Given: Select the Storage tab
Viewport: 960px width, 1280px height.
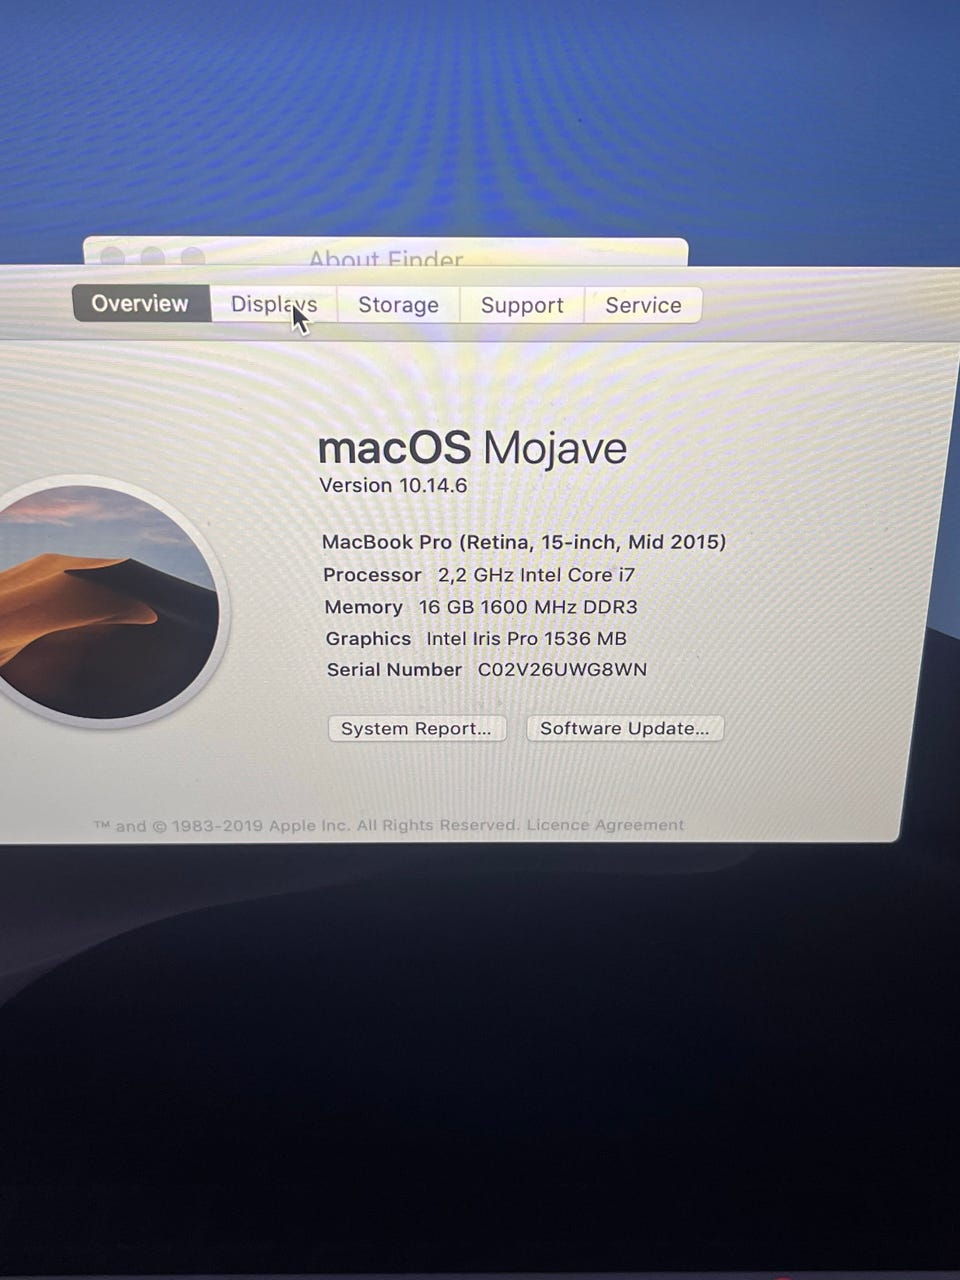Looking at the screenshot, I should tap(398, 305).
